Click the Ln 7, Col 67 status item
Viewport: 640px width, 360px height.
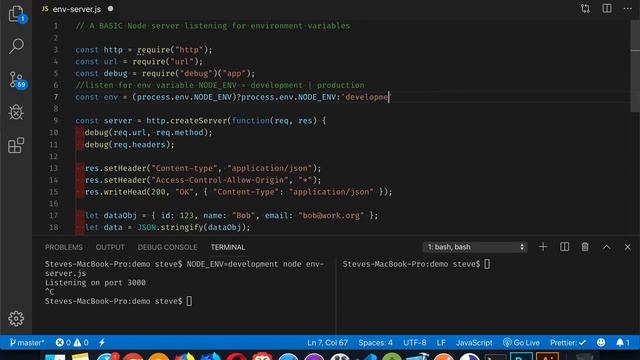[327, 342]
